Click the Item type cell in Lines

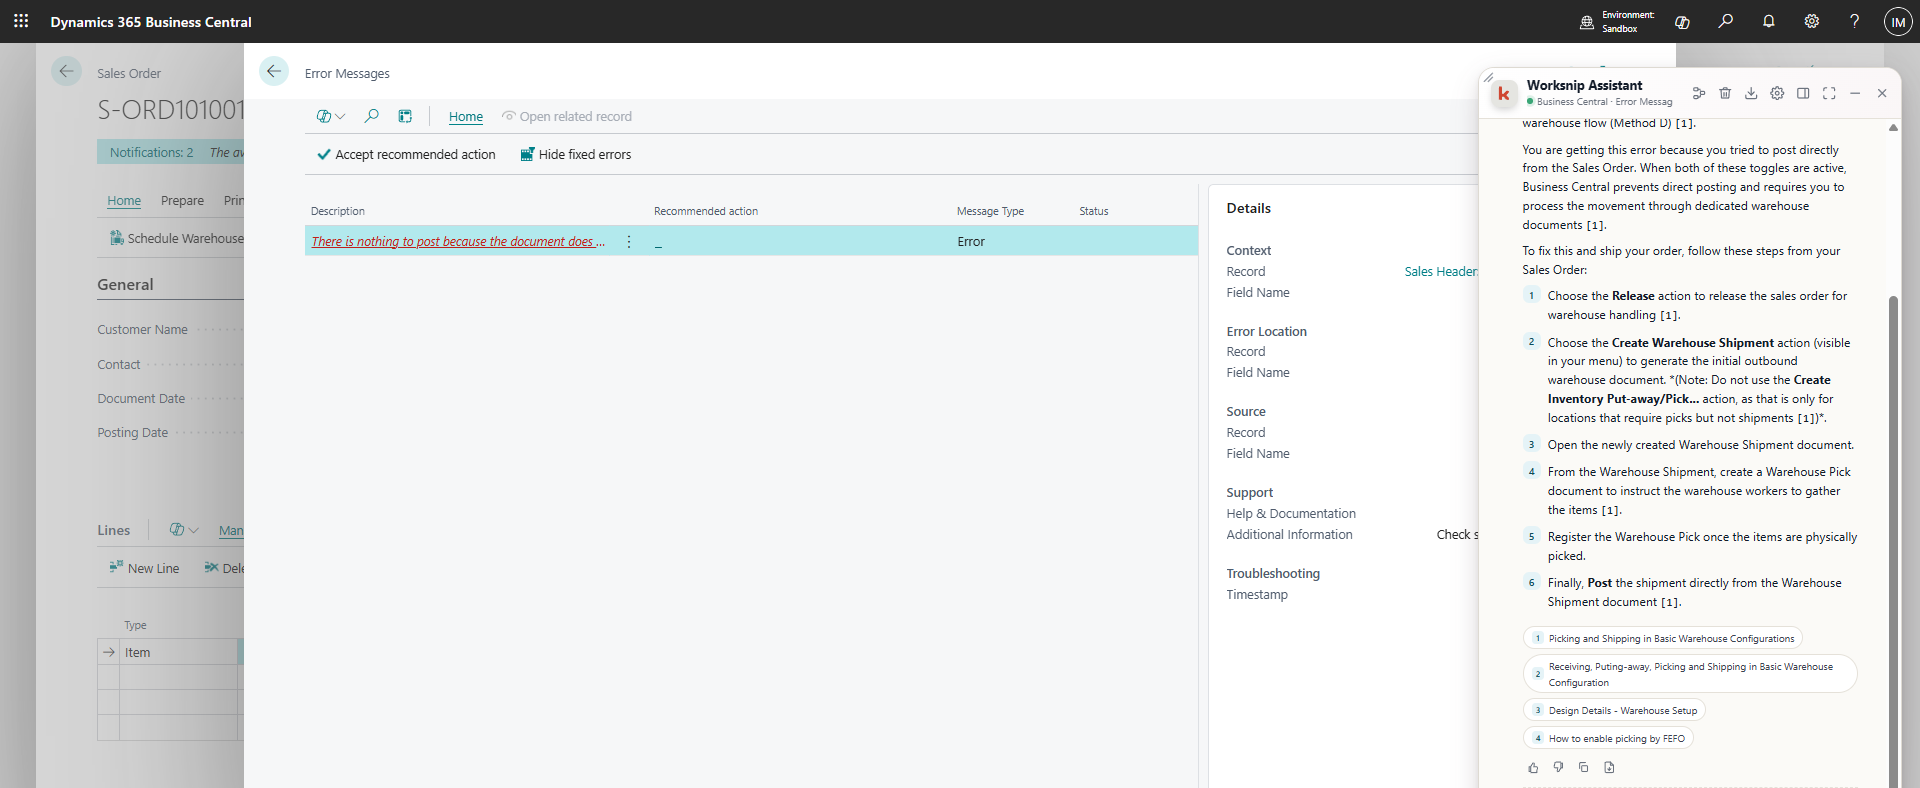coord(178,652)
